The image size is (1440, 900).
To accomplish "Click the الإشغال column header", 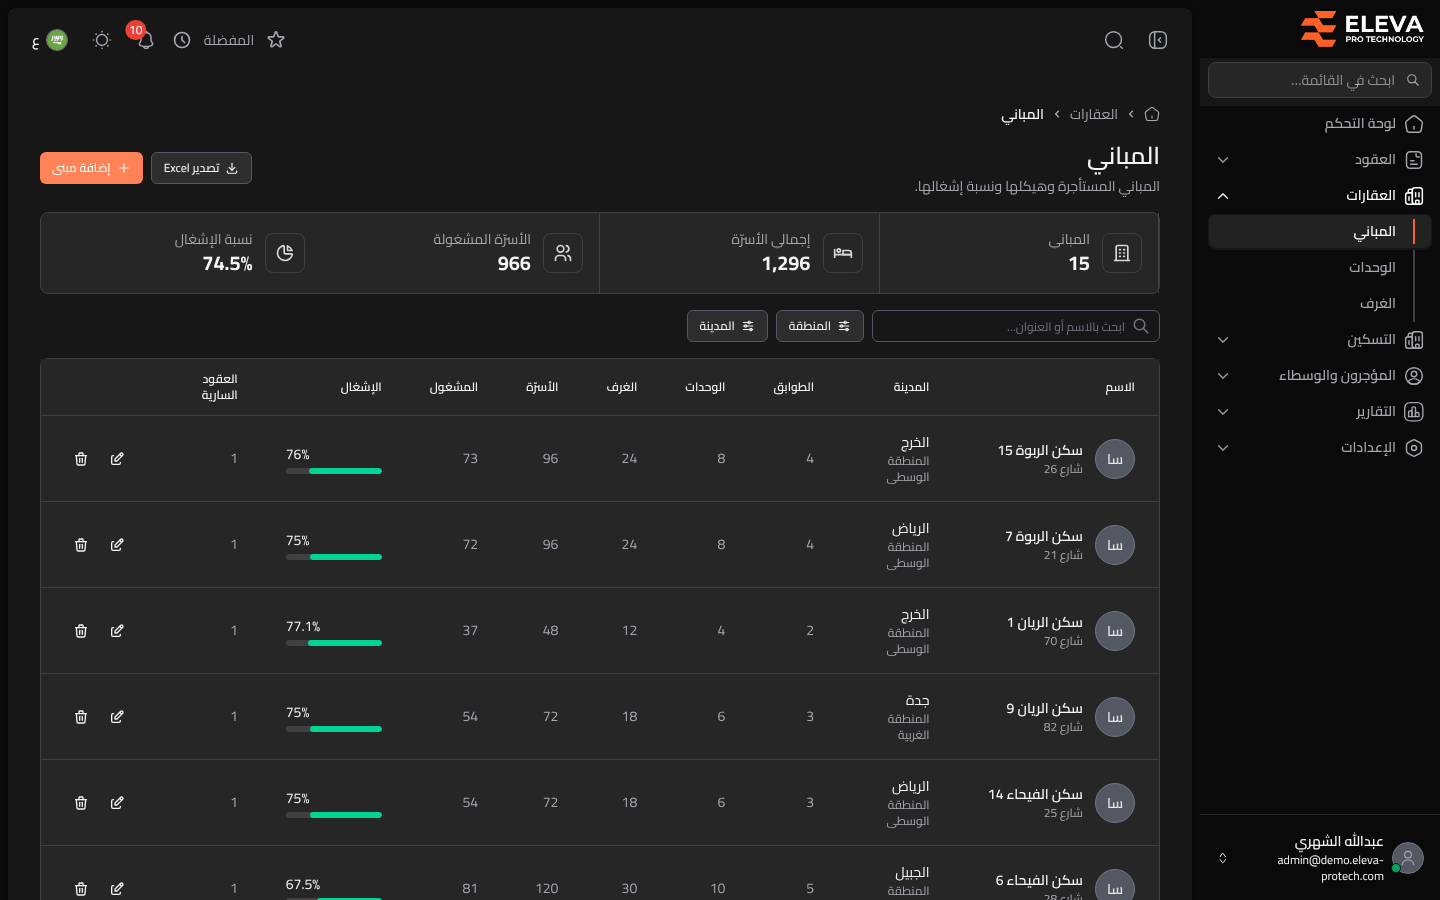I will (x=361, y=387).
